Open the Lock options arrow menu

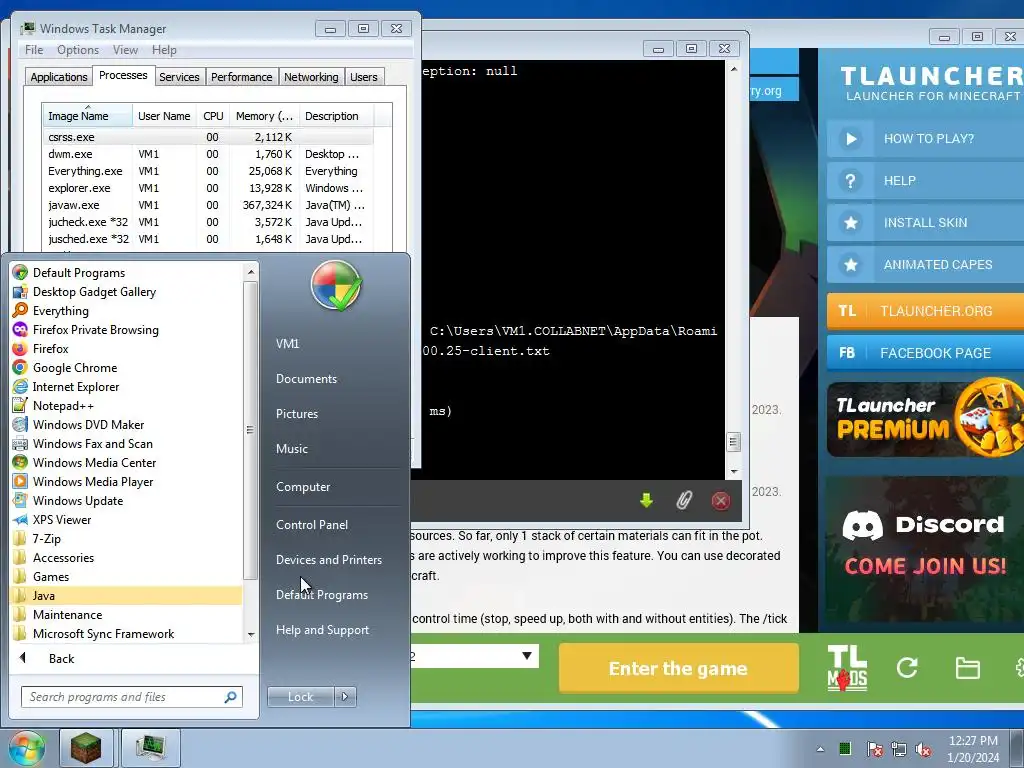coord(345,696)
